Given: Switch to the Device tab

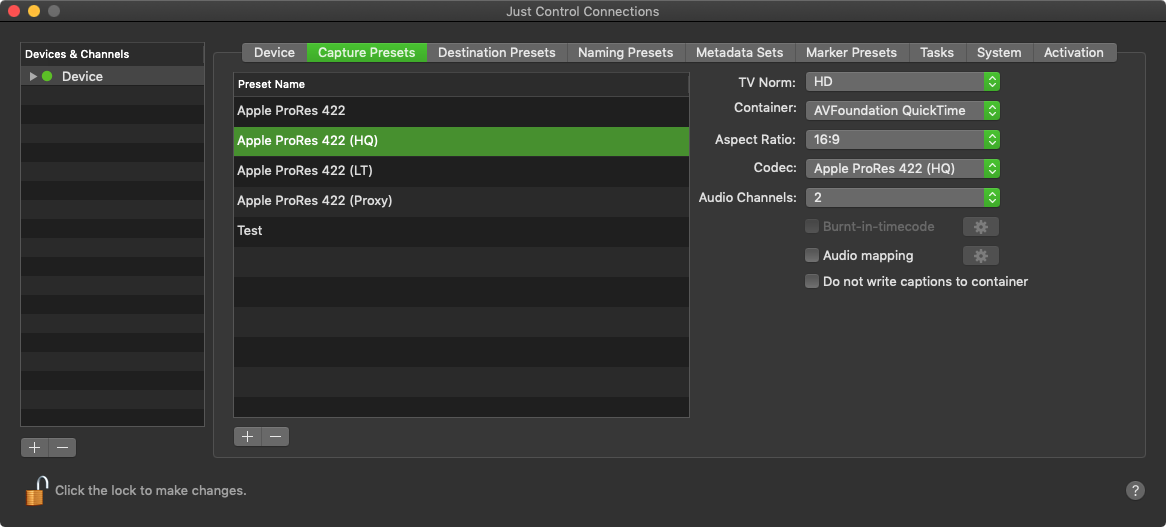Looking at the screenshot, I should (274, 53).
